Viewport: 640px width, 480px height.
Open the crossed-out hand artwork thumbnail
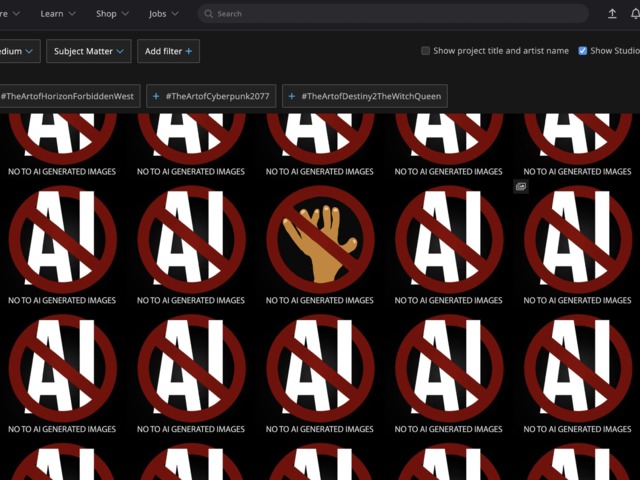[x=320, y=246]
